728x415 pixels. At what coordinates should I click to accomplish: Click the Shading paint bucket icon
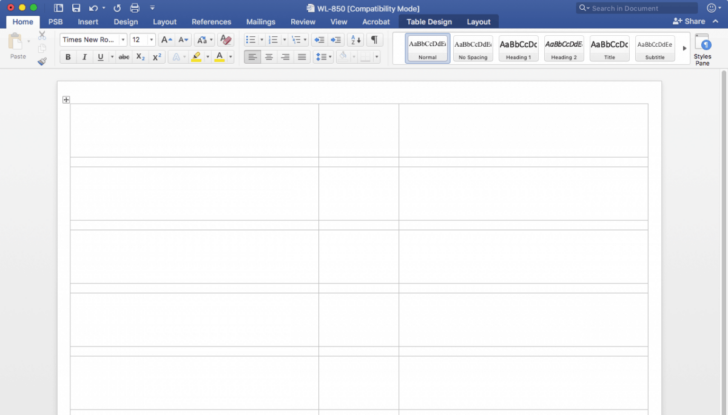(343, 57)
